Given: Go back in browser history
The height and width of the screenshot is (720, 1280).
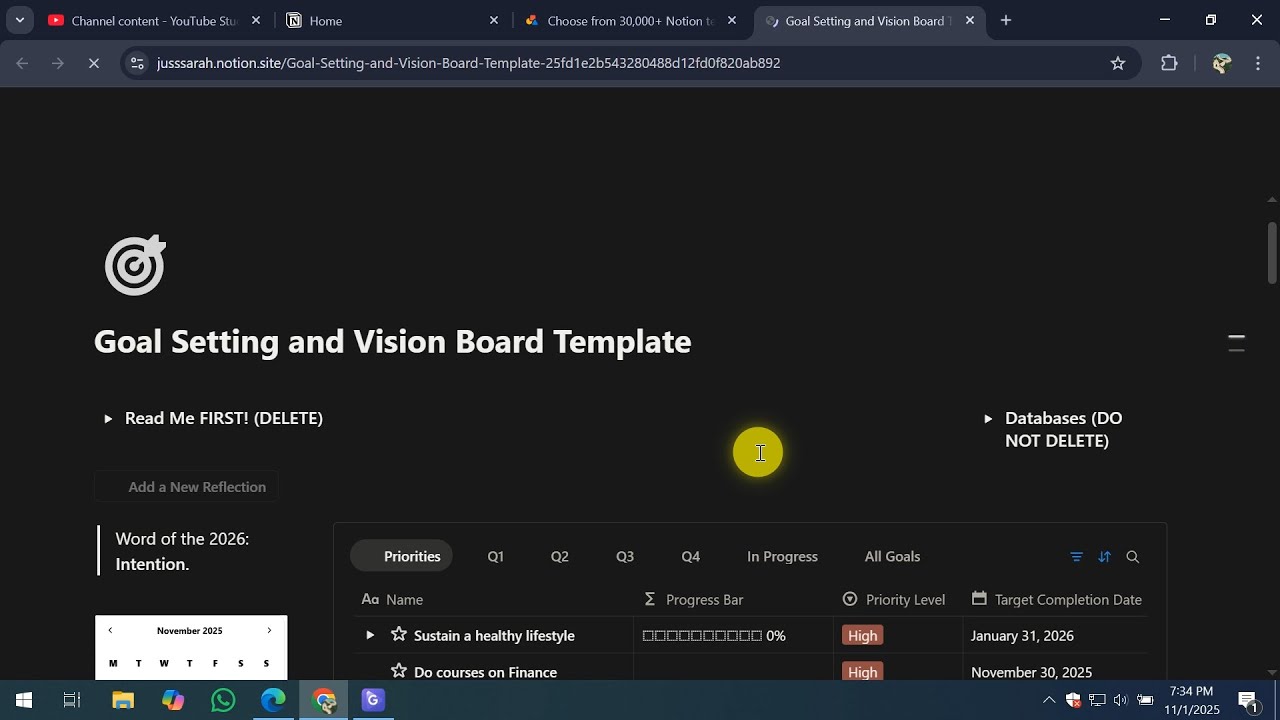Looking at the screenshot, I should coord(22,63).
